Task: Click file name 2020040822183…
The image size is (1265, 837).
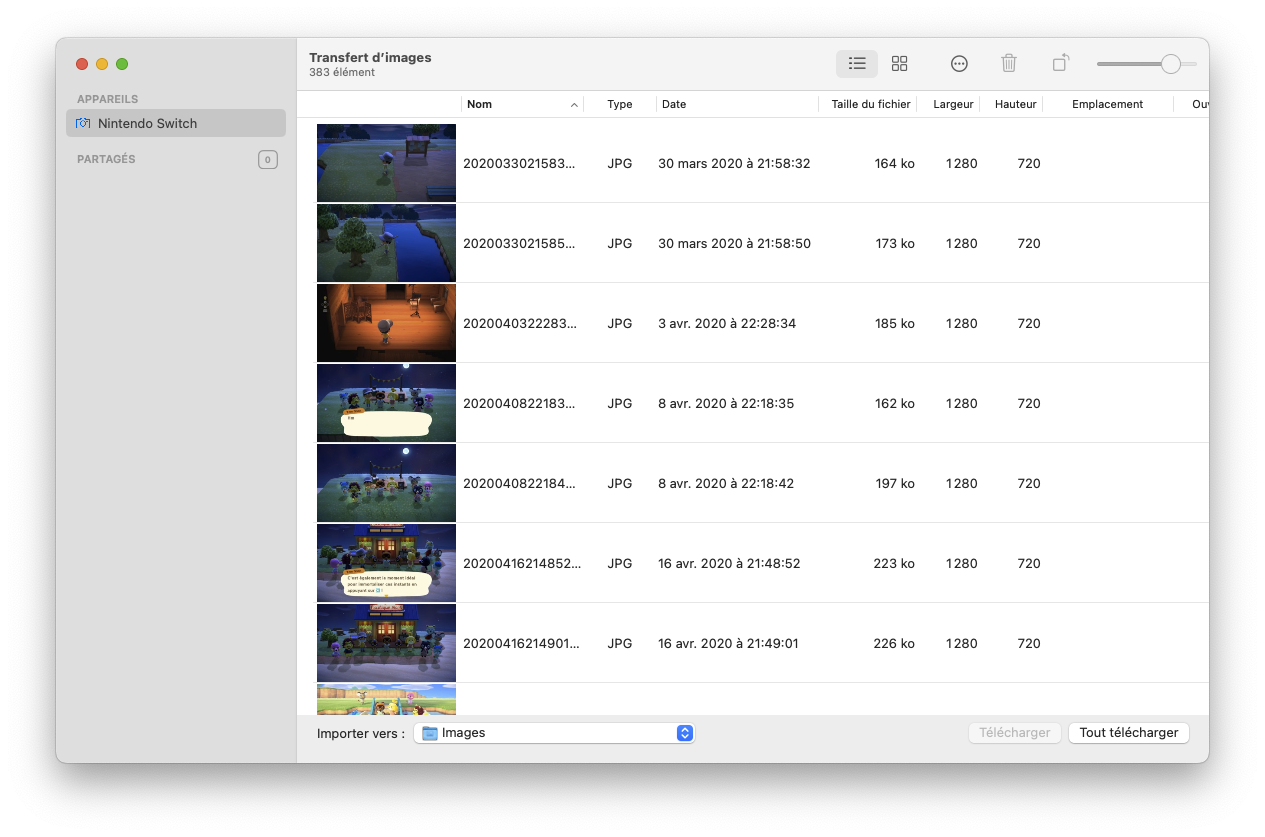Action: 519,403
